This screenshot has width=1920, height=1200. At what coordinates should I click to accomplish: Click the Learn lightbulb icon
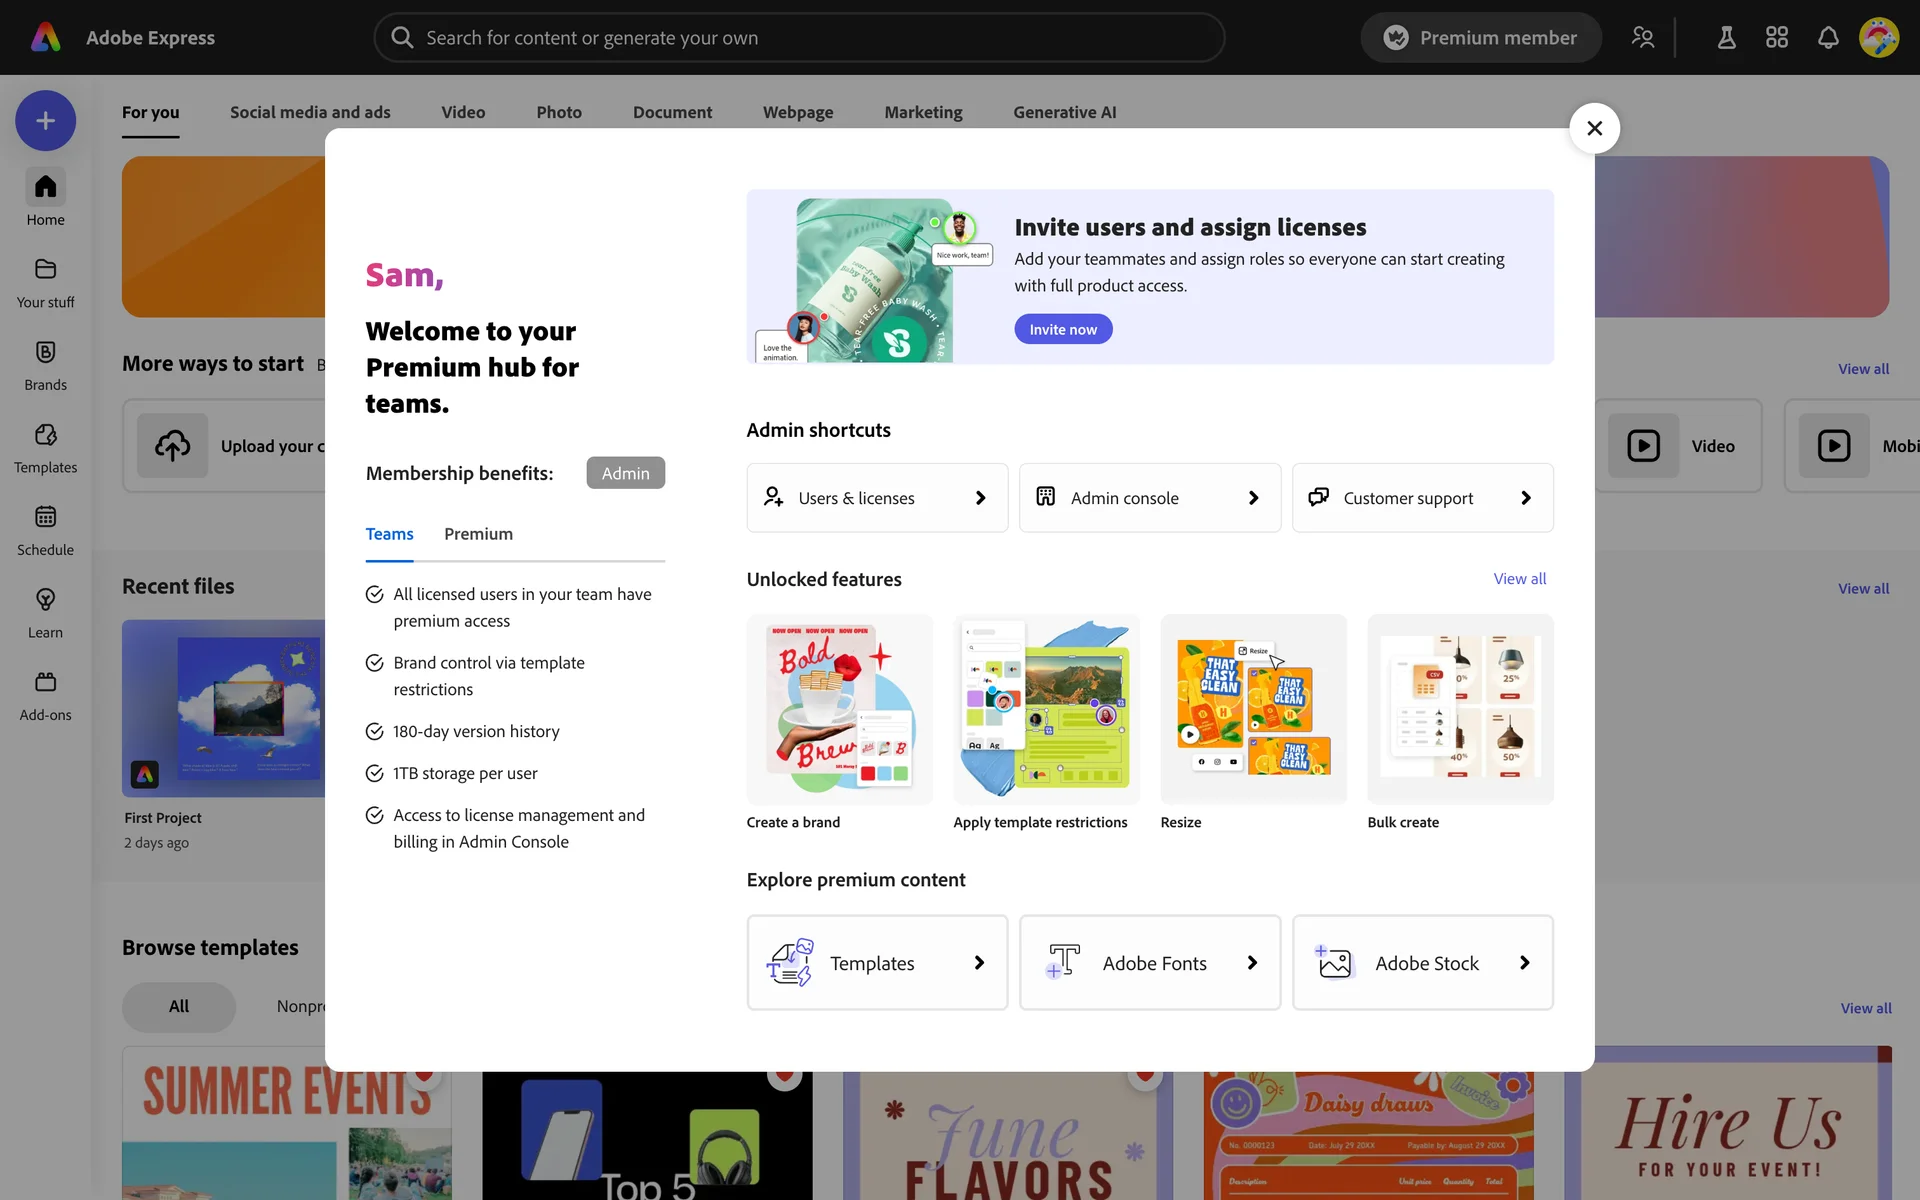coord(45,600)
